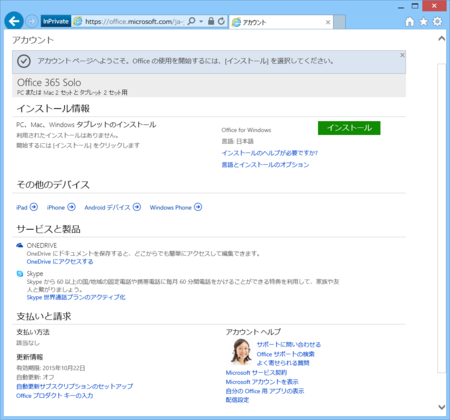450x420 pixels.
Task: Open 言語とインストールのオプション link
Action: 265,165
